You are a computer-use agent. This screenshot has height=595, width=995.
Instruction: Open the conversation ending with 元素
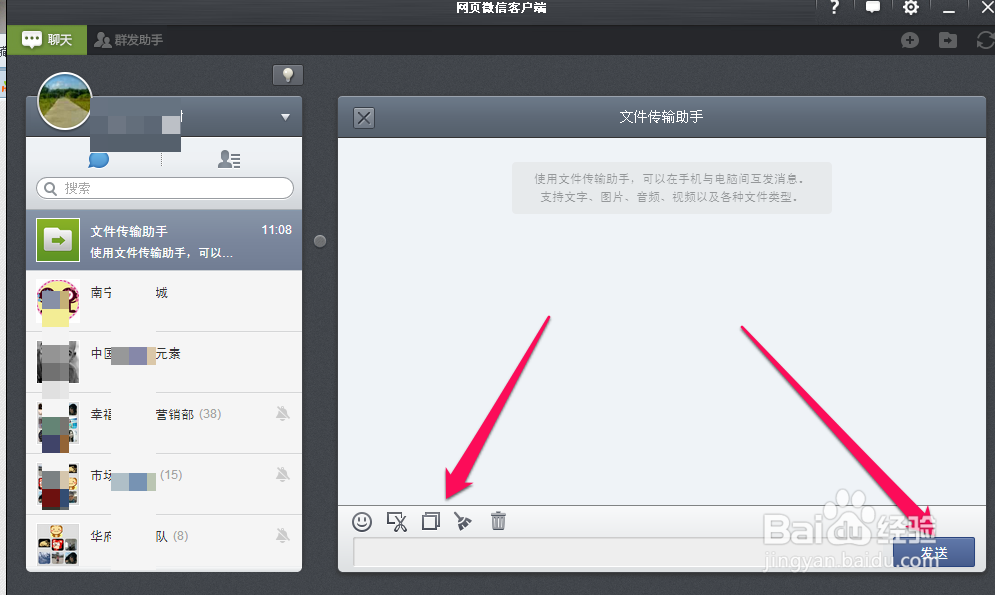(x=164, y=362)
